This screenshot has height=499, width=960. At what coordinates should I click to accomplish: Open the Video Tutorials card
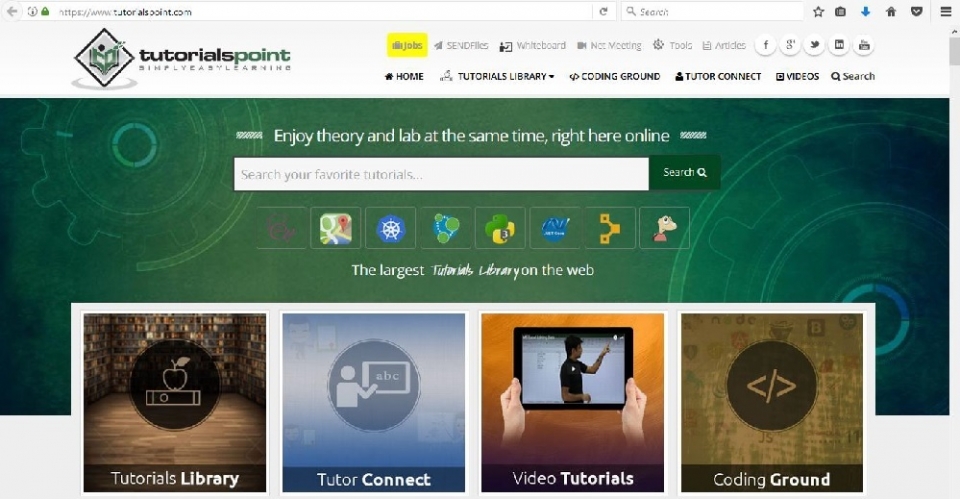click(x=572, y=403)
